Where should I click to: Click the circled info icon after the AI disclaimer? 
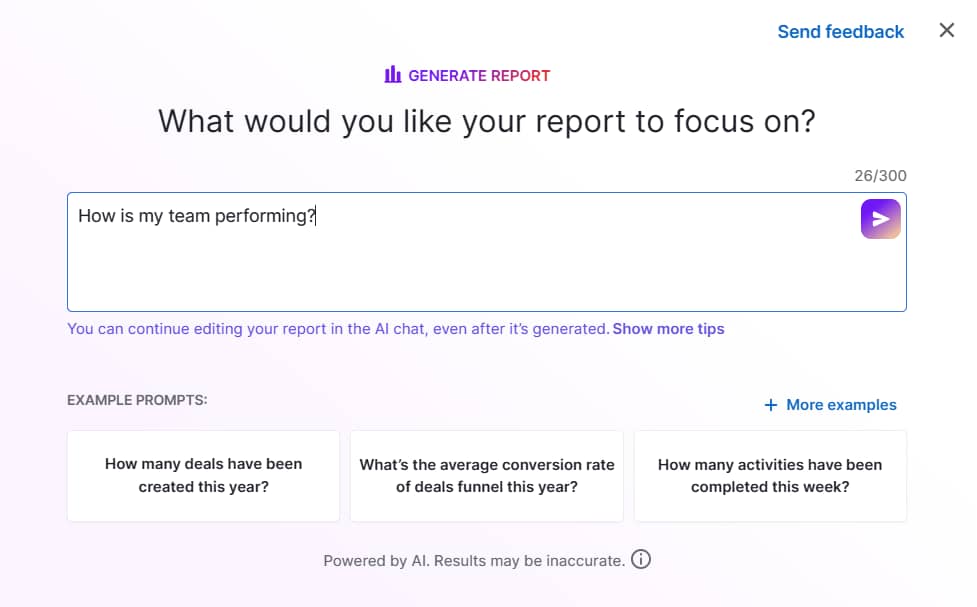click(641, 560)
